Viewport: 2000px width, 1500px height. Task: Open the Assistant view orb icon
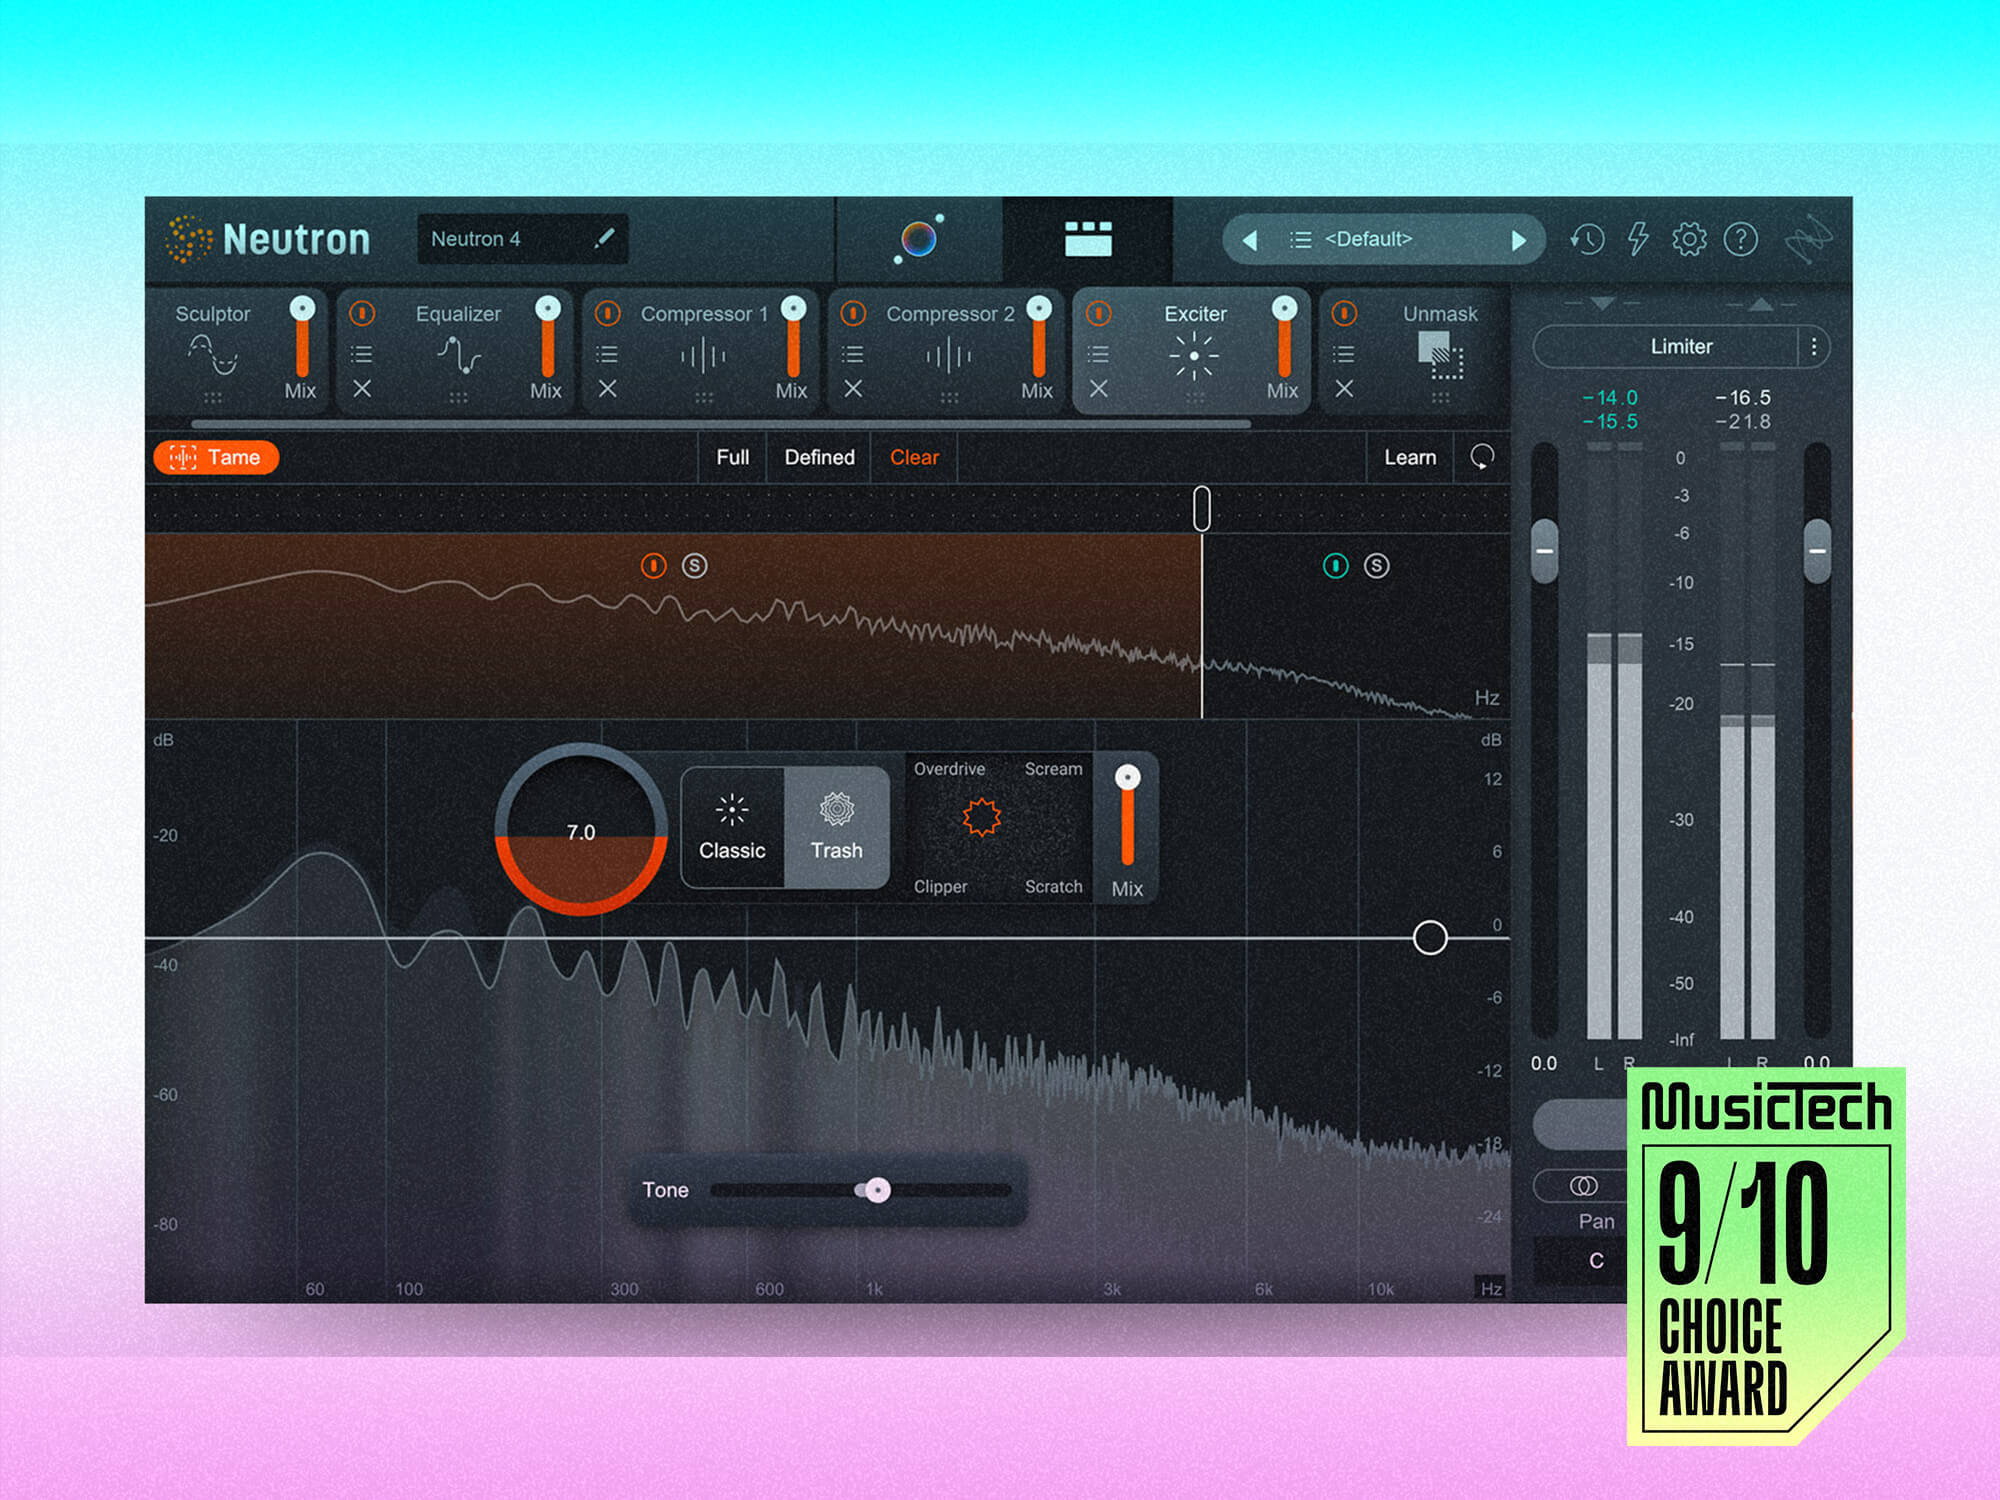coord(918,239)
